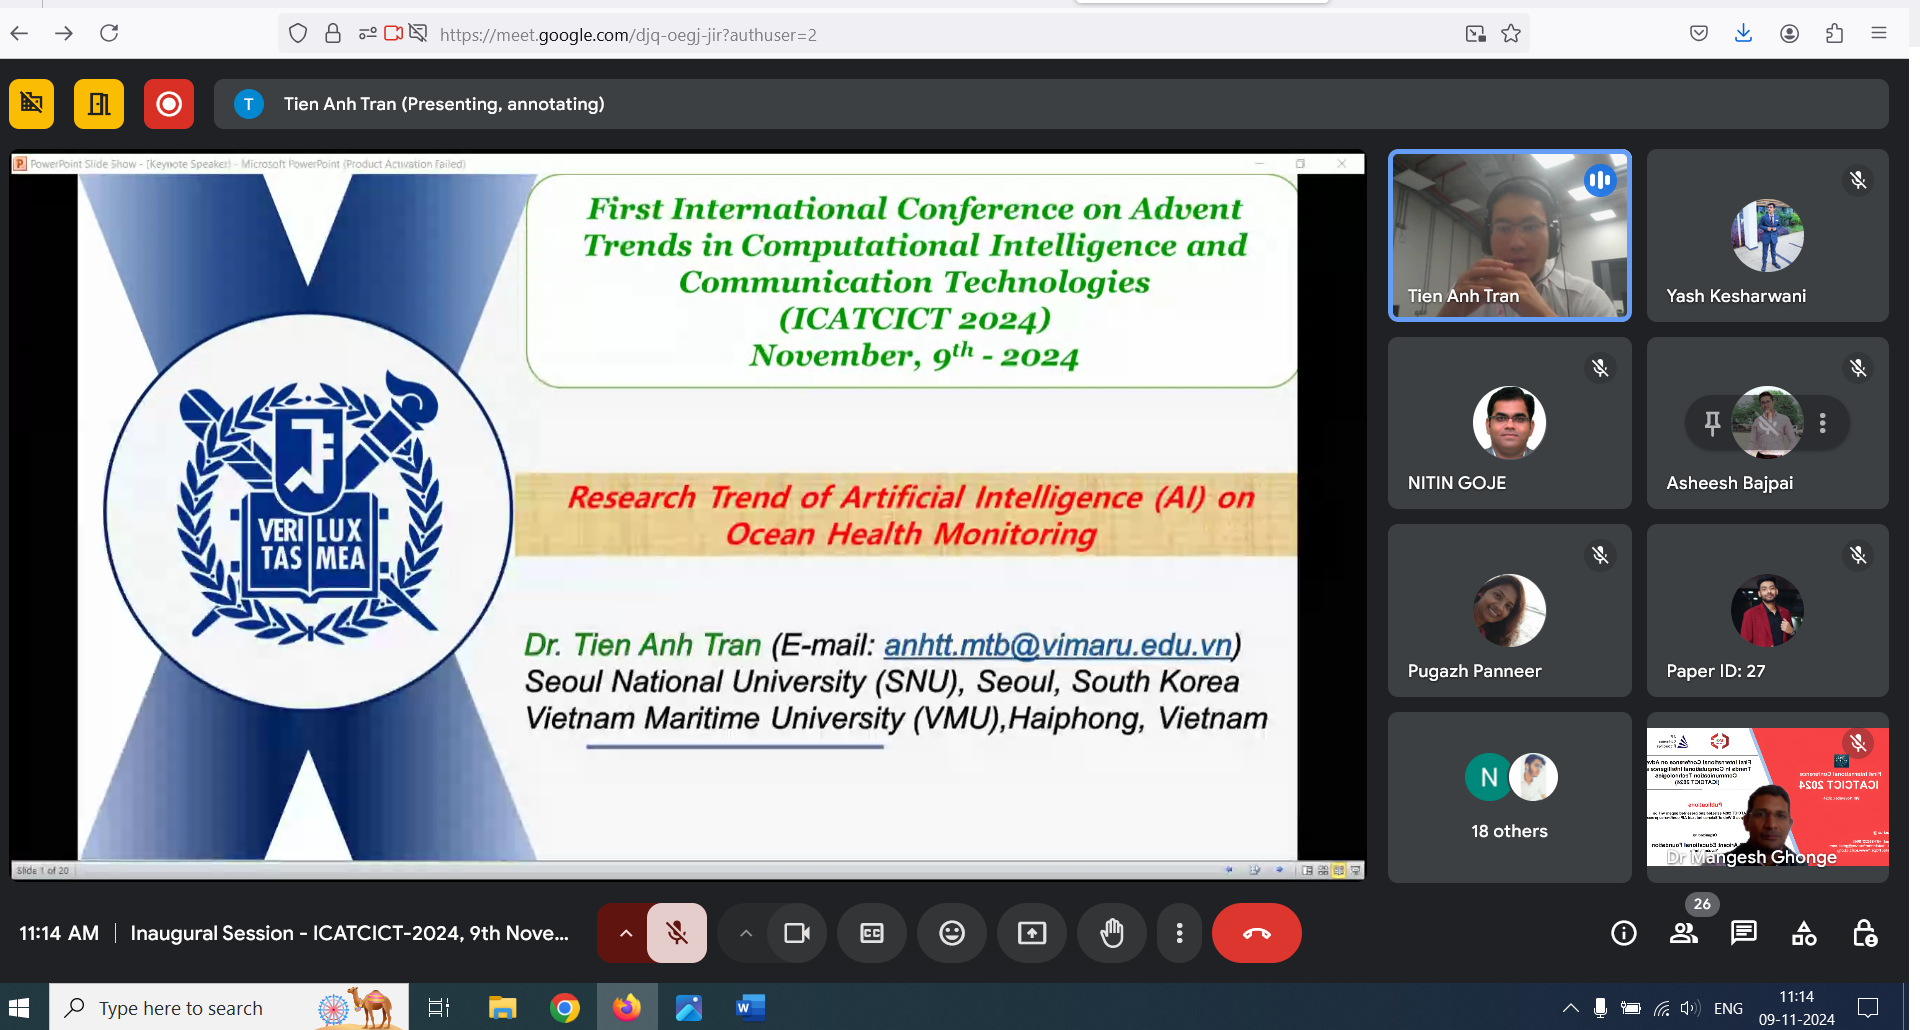
Task: Raise your hand in the meeting
Action: (1111, 932)
